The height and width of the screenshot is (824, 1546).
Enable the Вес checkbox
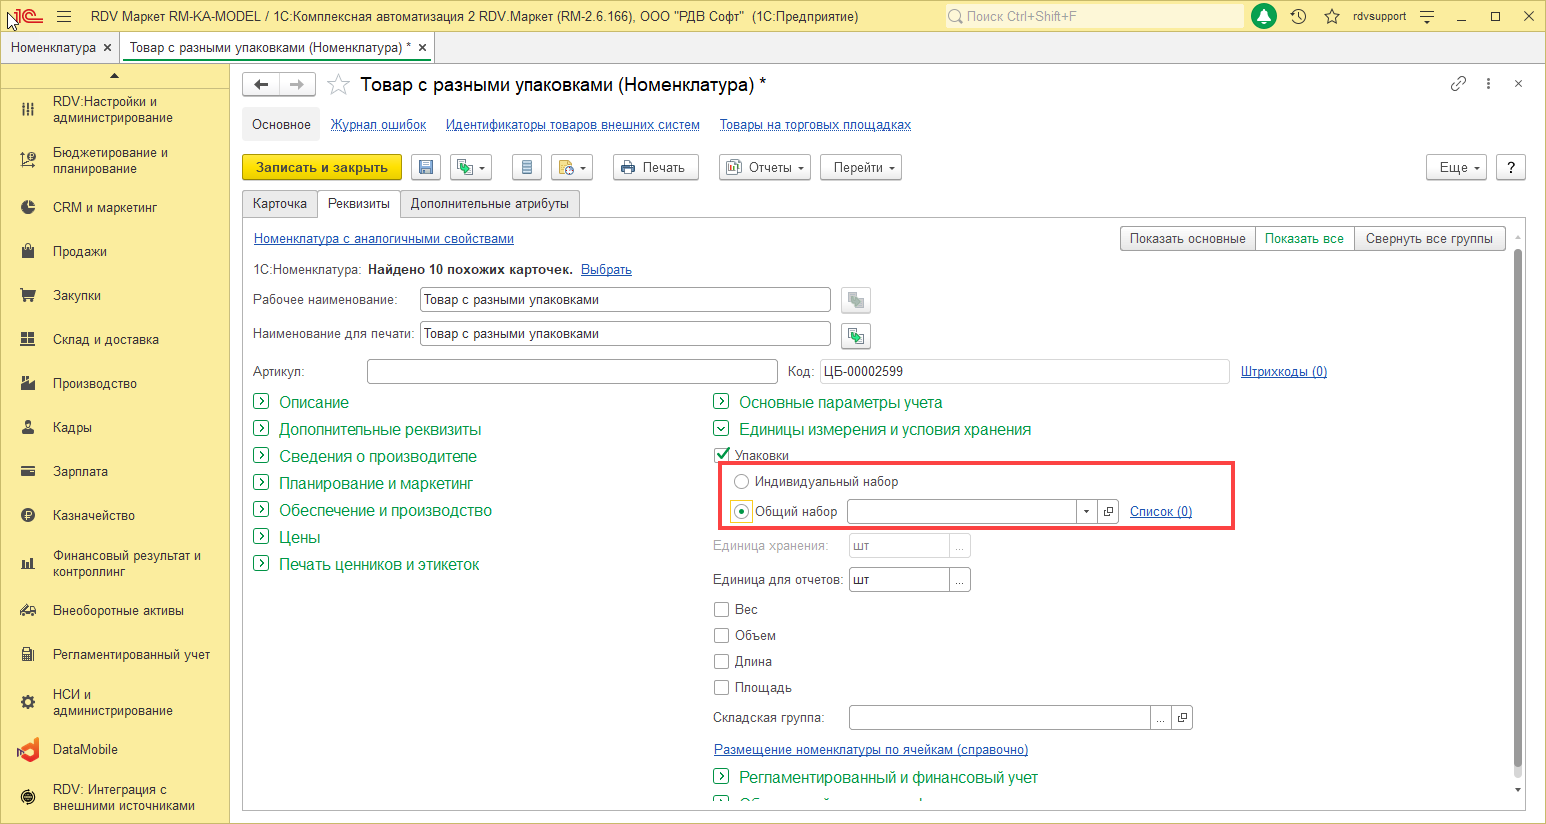point(721,610)
